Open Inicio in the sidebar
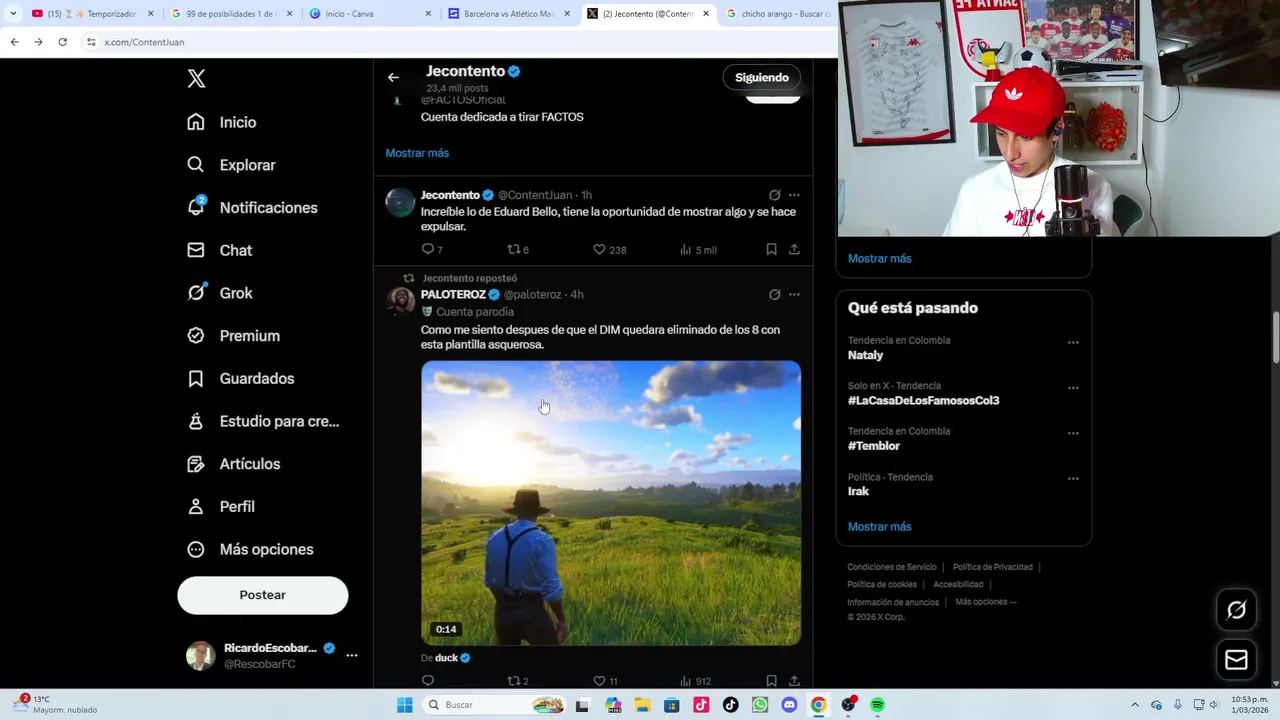 (x=222, y=122)
